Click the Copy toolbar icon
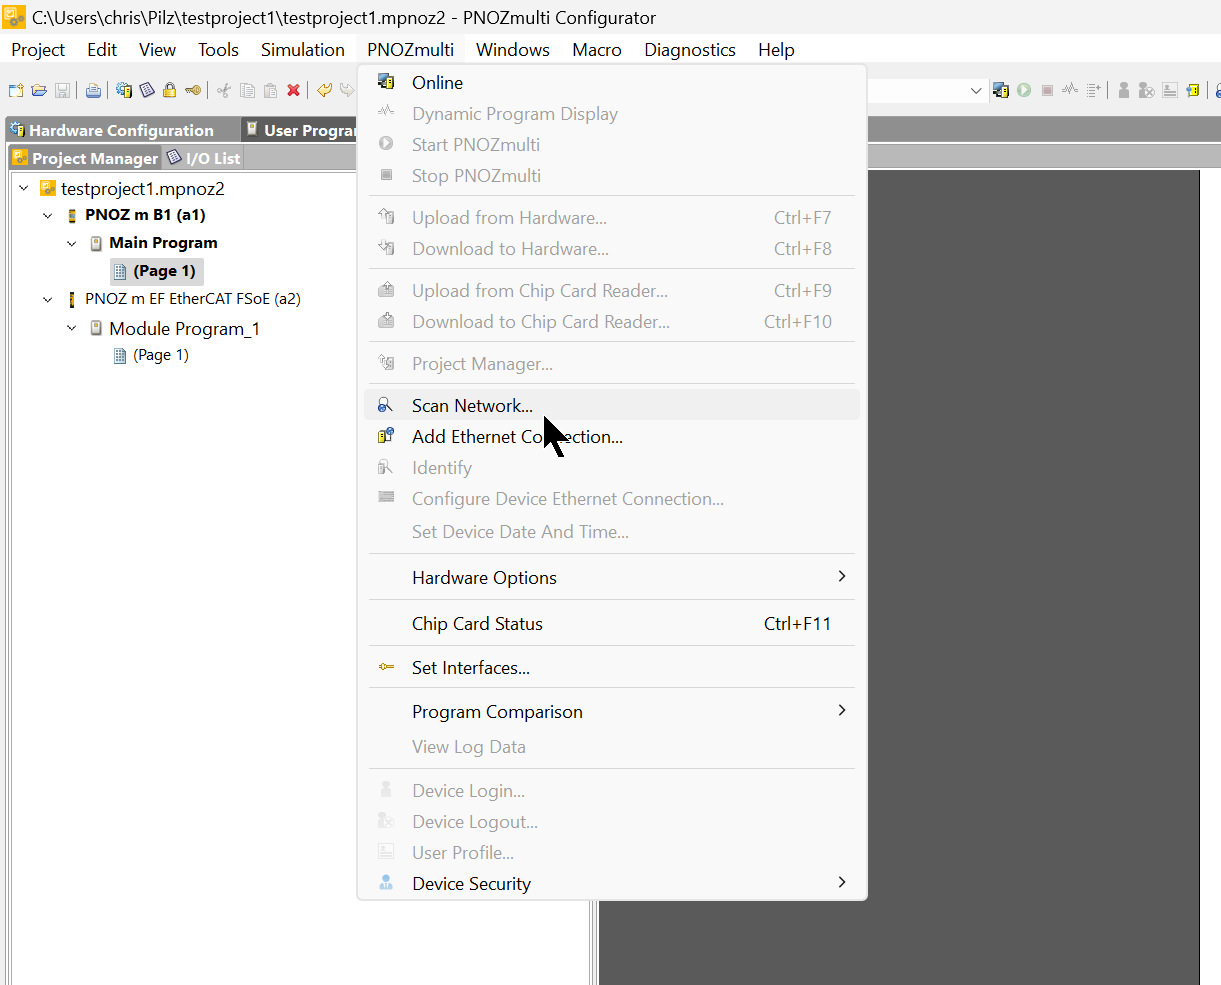The height and width of the screenshot is (985, 1221). coord(247,90)
